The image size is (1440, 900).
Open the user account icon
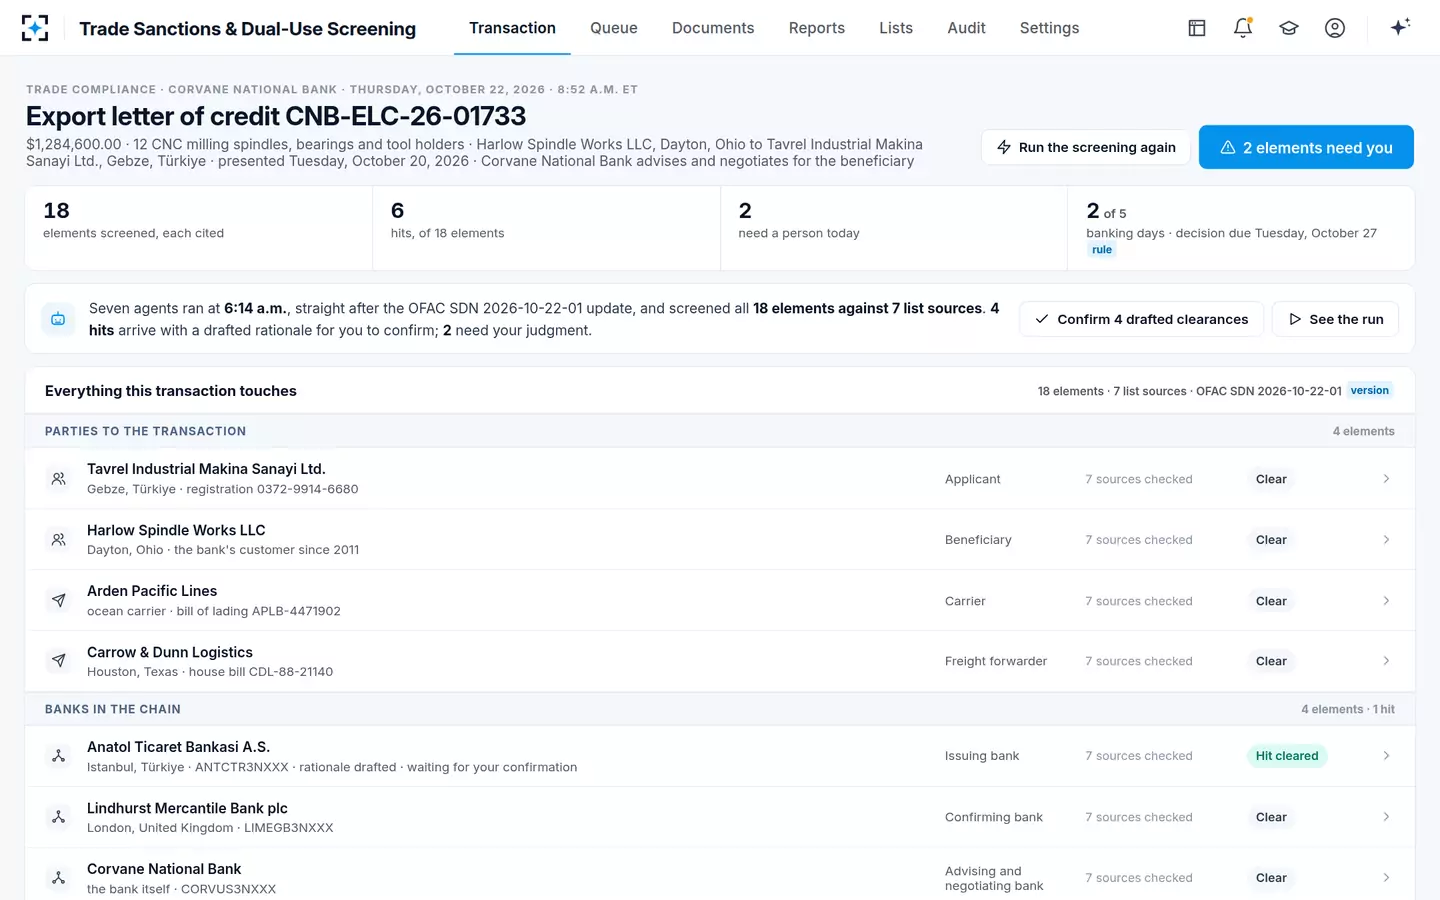[1335, 28]
